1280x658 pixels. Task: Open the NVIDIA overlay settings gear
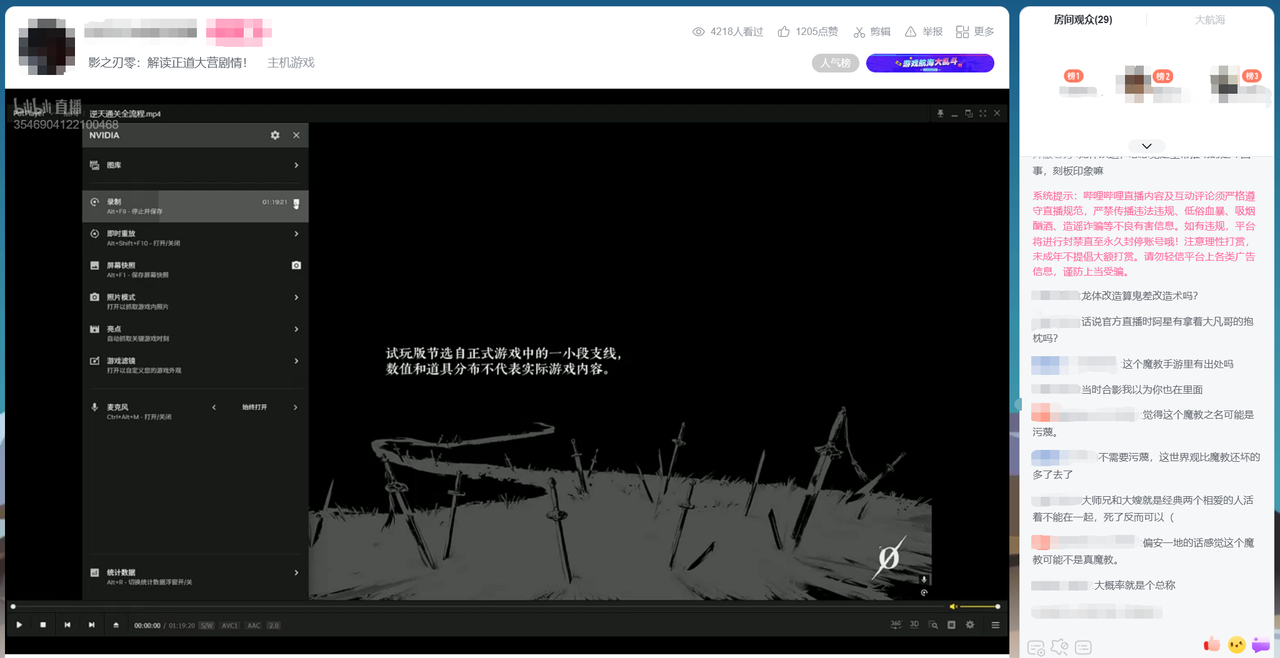point(275,135)
